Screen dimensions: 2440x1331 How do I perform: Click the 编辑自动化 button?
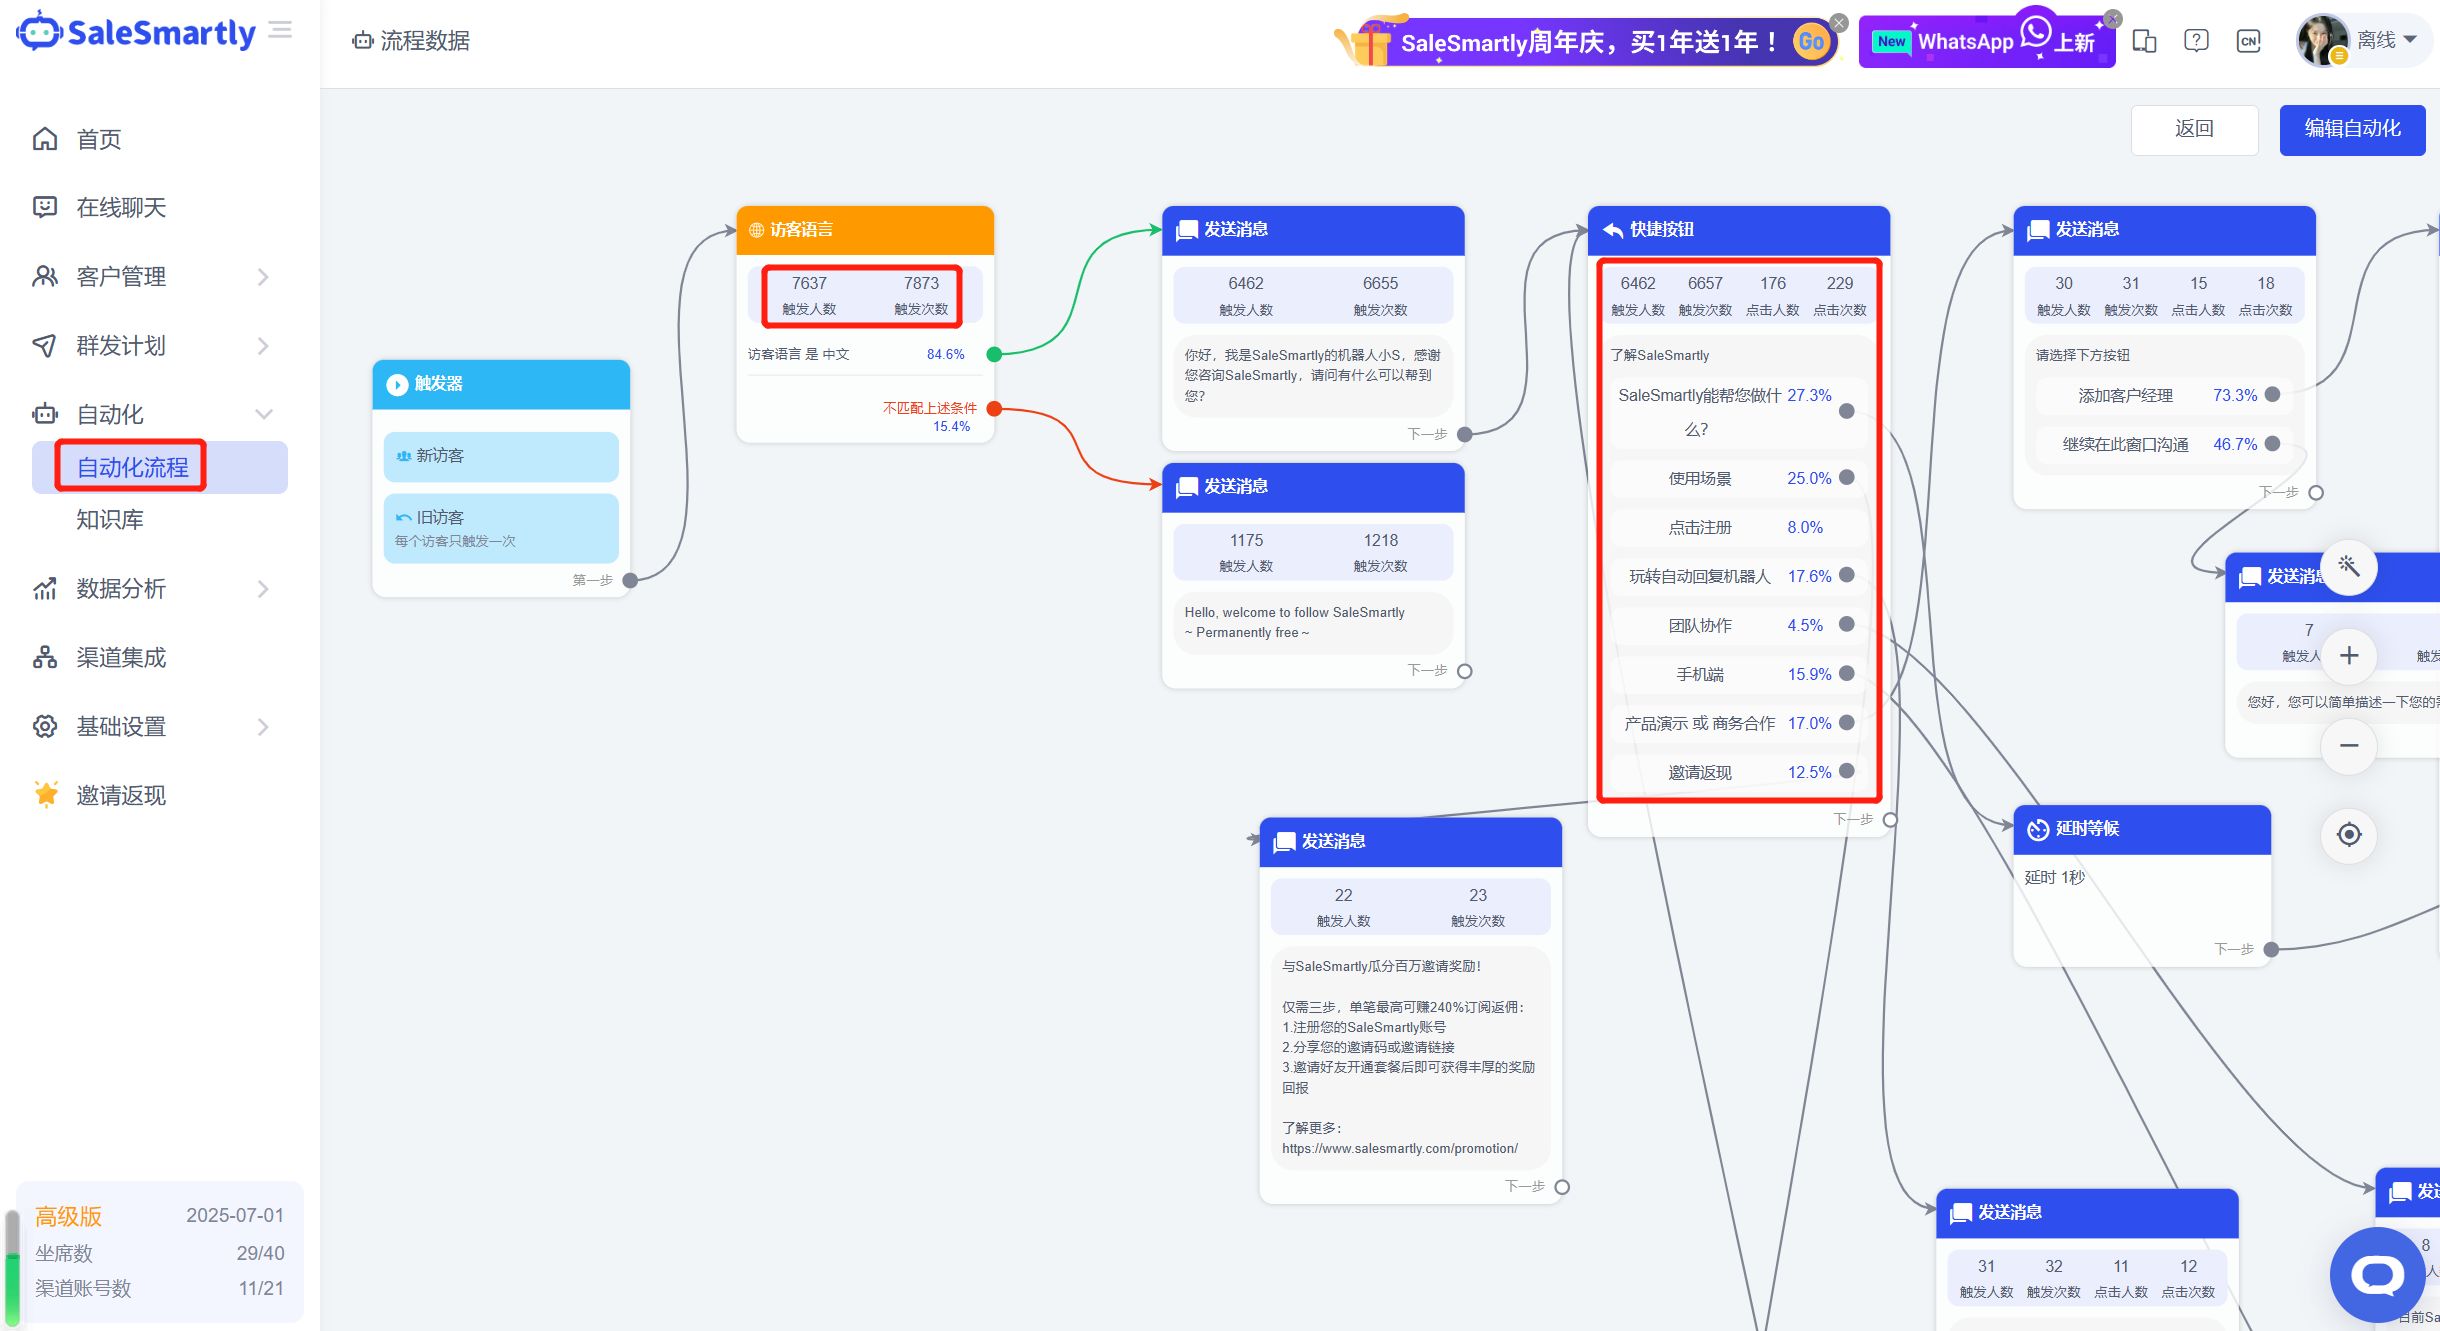[2351, 129]
